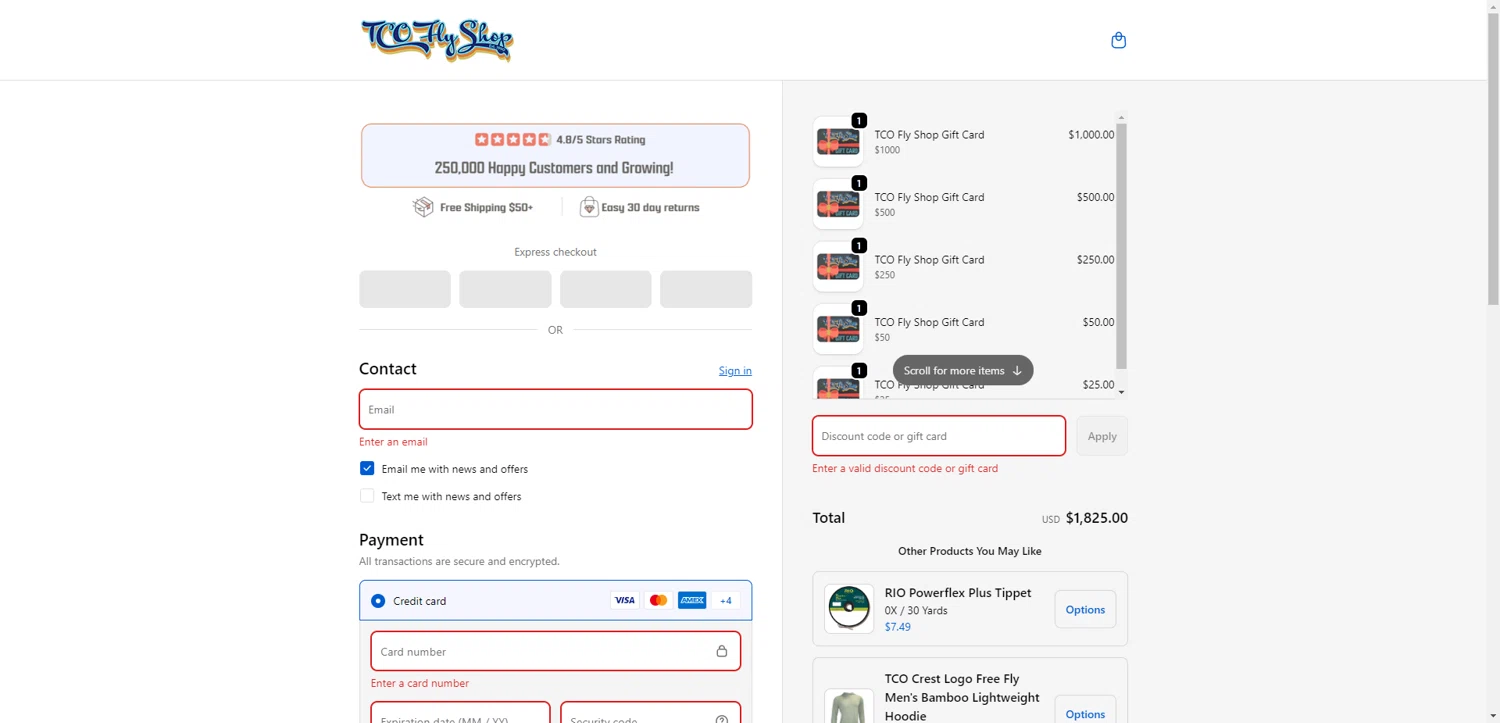Image resolution: width=1500 pixels, height=723 pixels.
Task: Click the Sign in link
Action: click(x=735, y=371)
